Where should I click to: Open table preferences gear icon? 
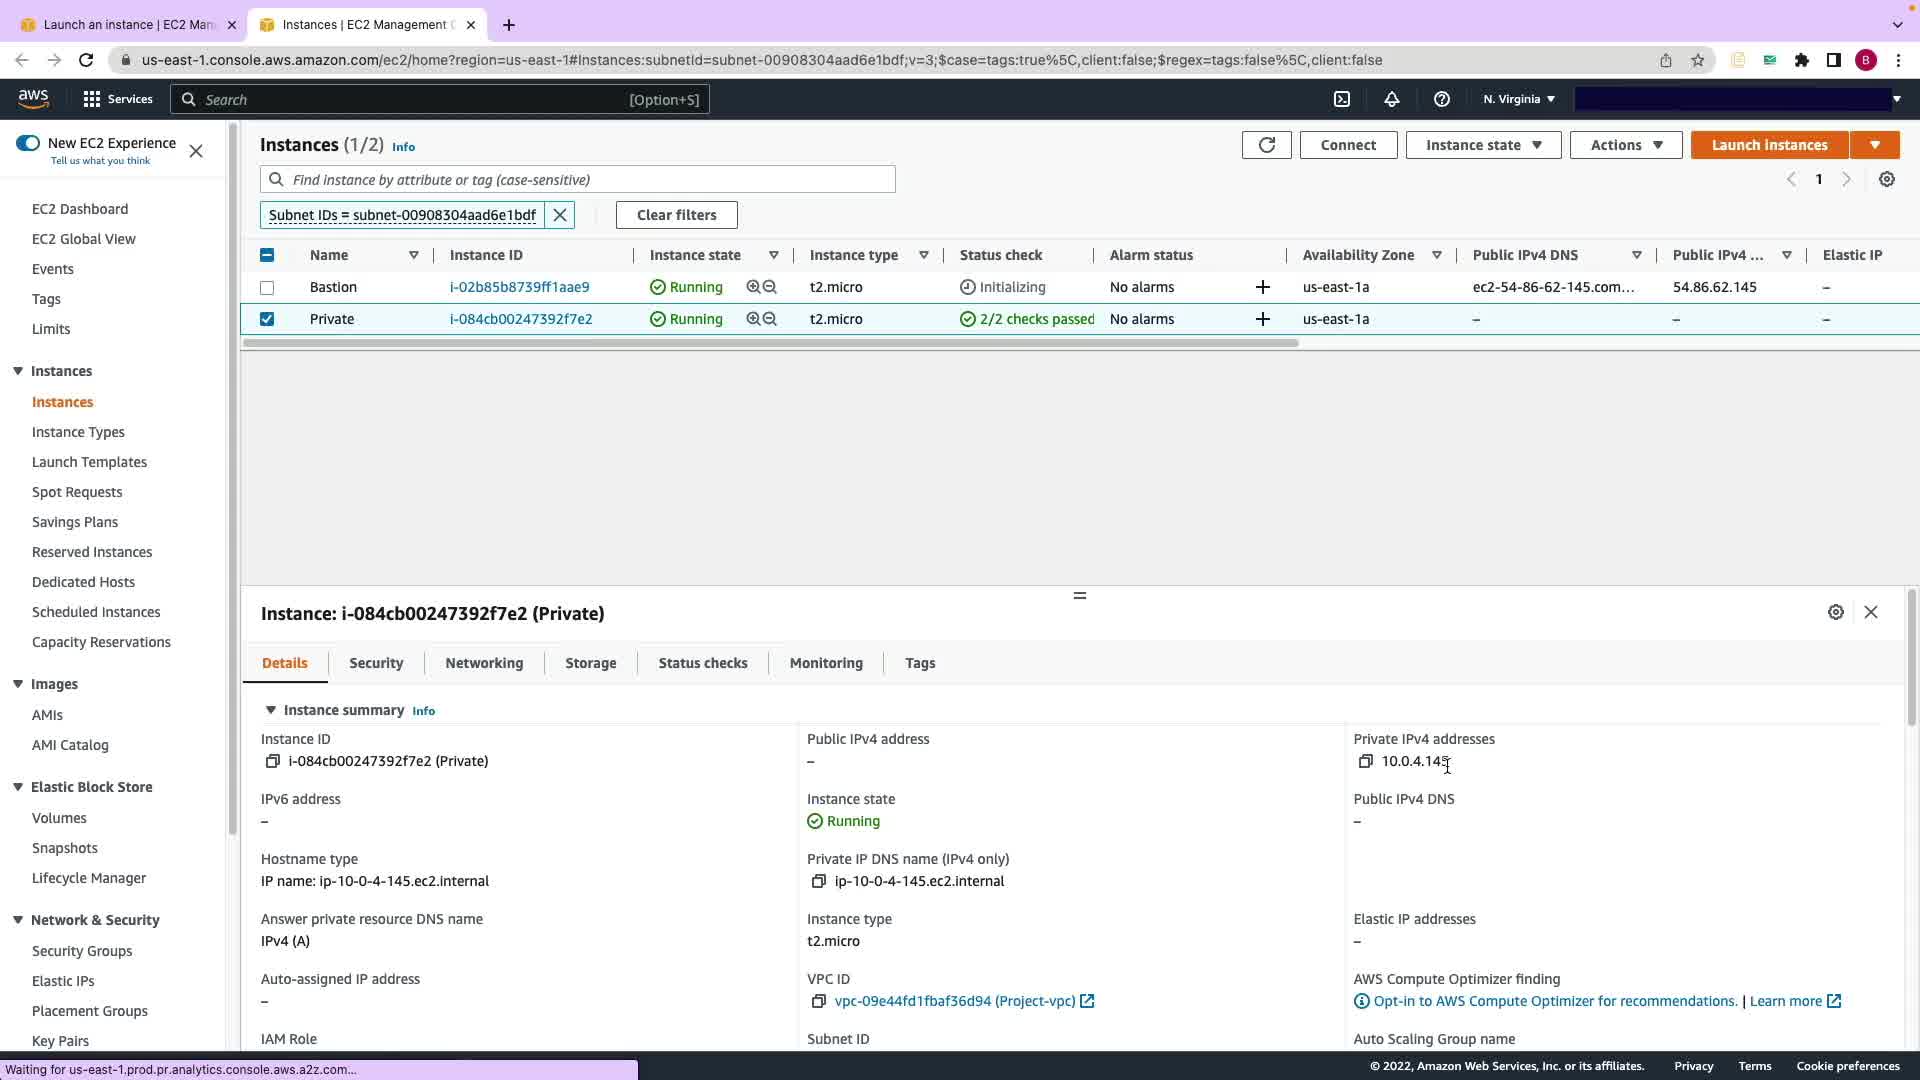pyautogui.click(x=1886, y=179)
